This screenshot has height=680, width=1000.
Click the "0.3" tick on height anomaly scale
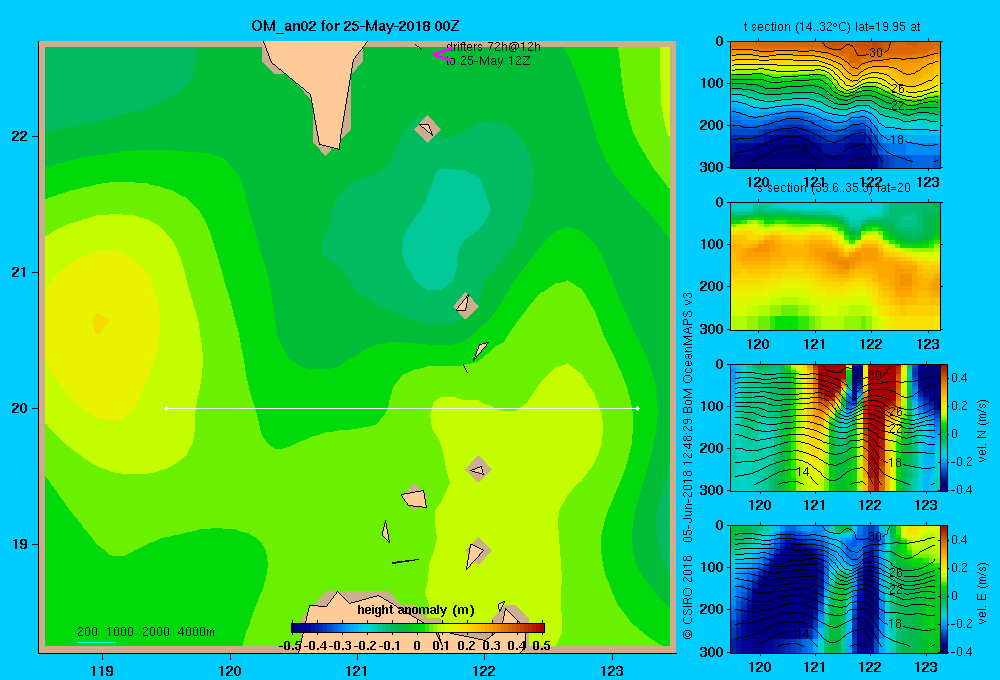(491, 645)
